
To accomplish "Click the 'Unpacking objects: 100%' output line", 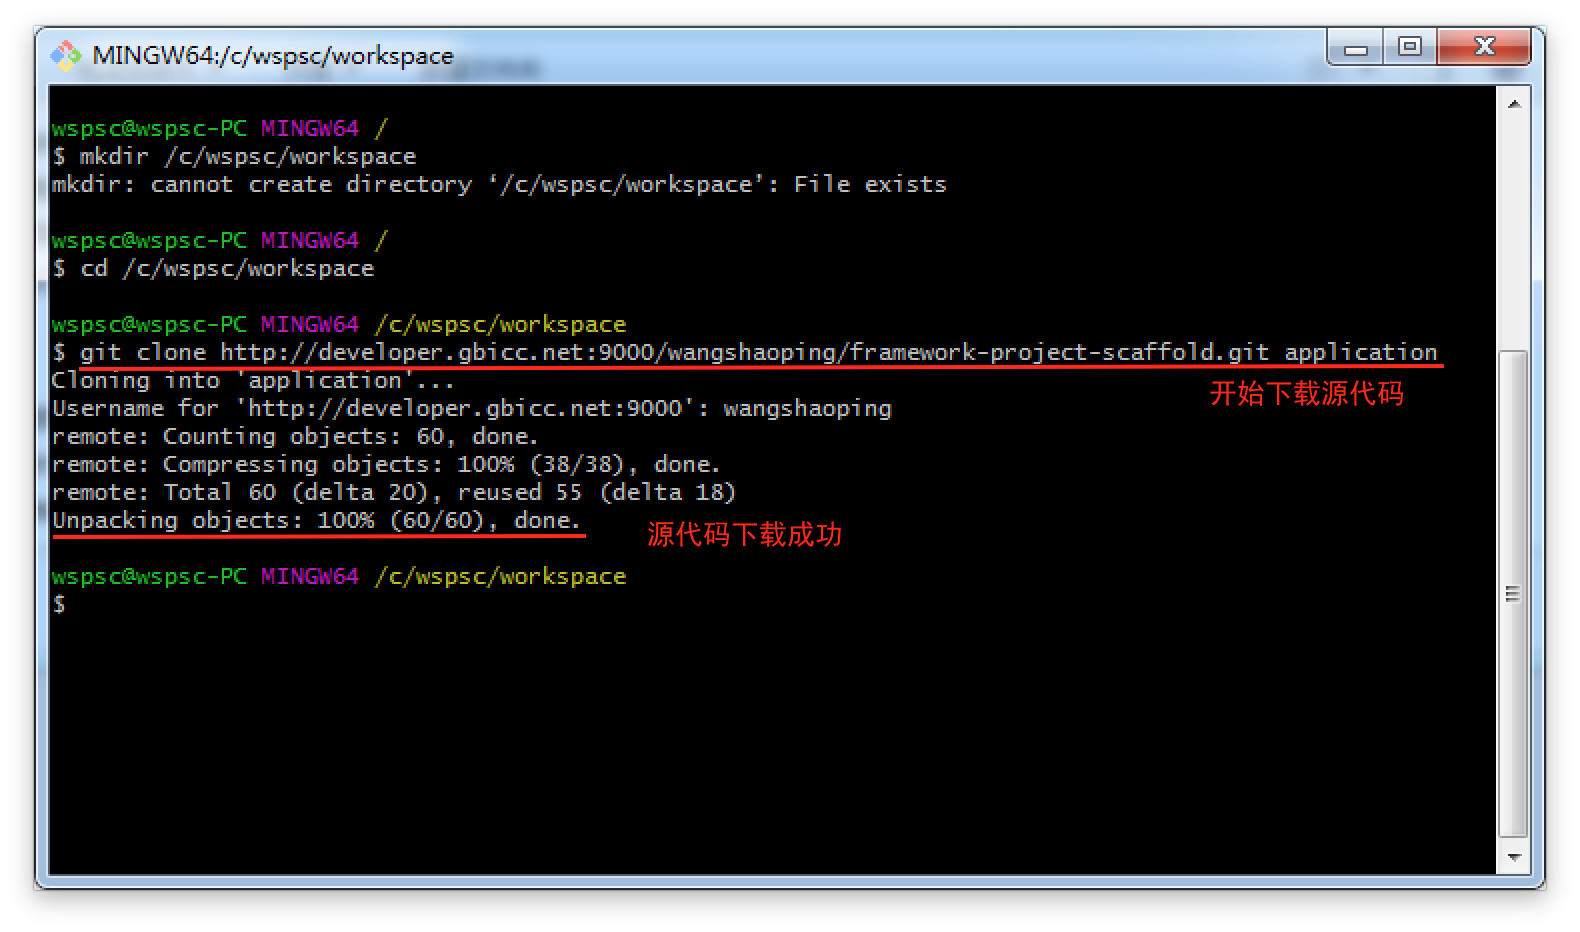I will pyautogui.click(x=316, y=520).
